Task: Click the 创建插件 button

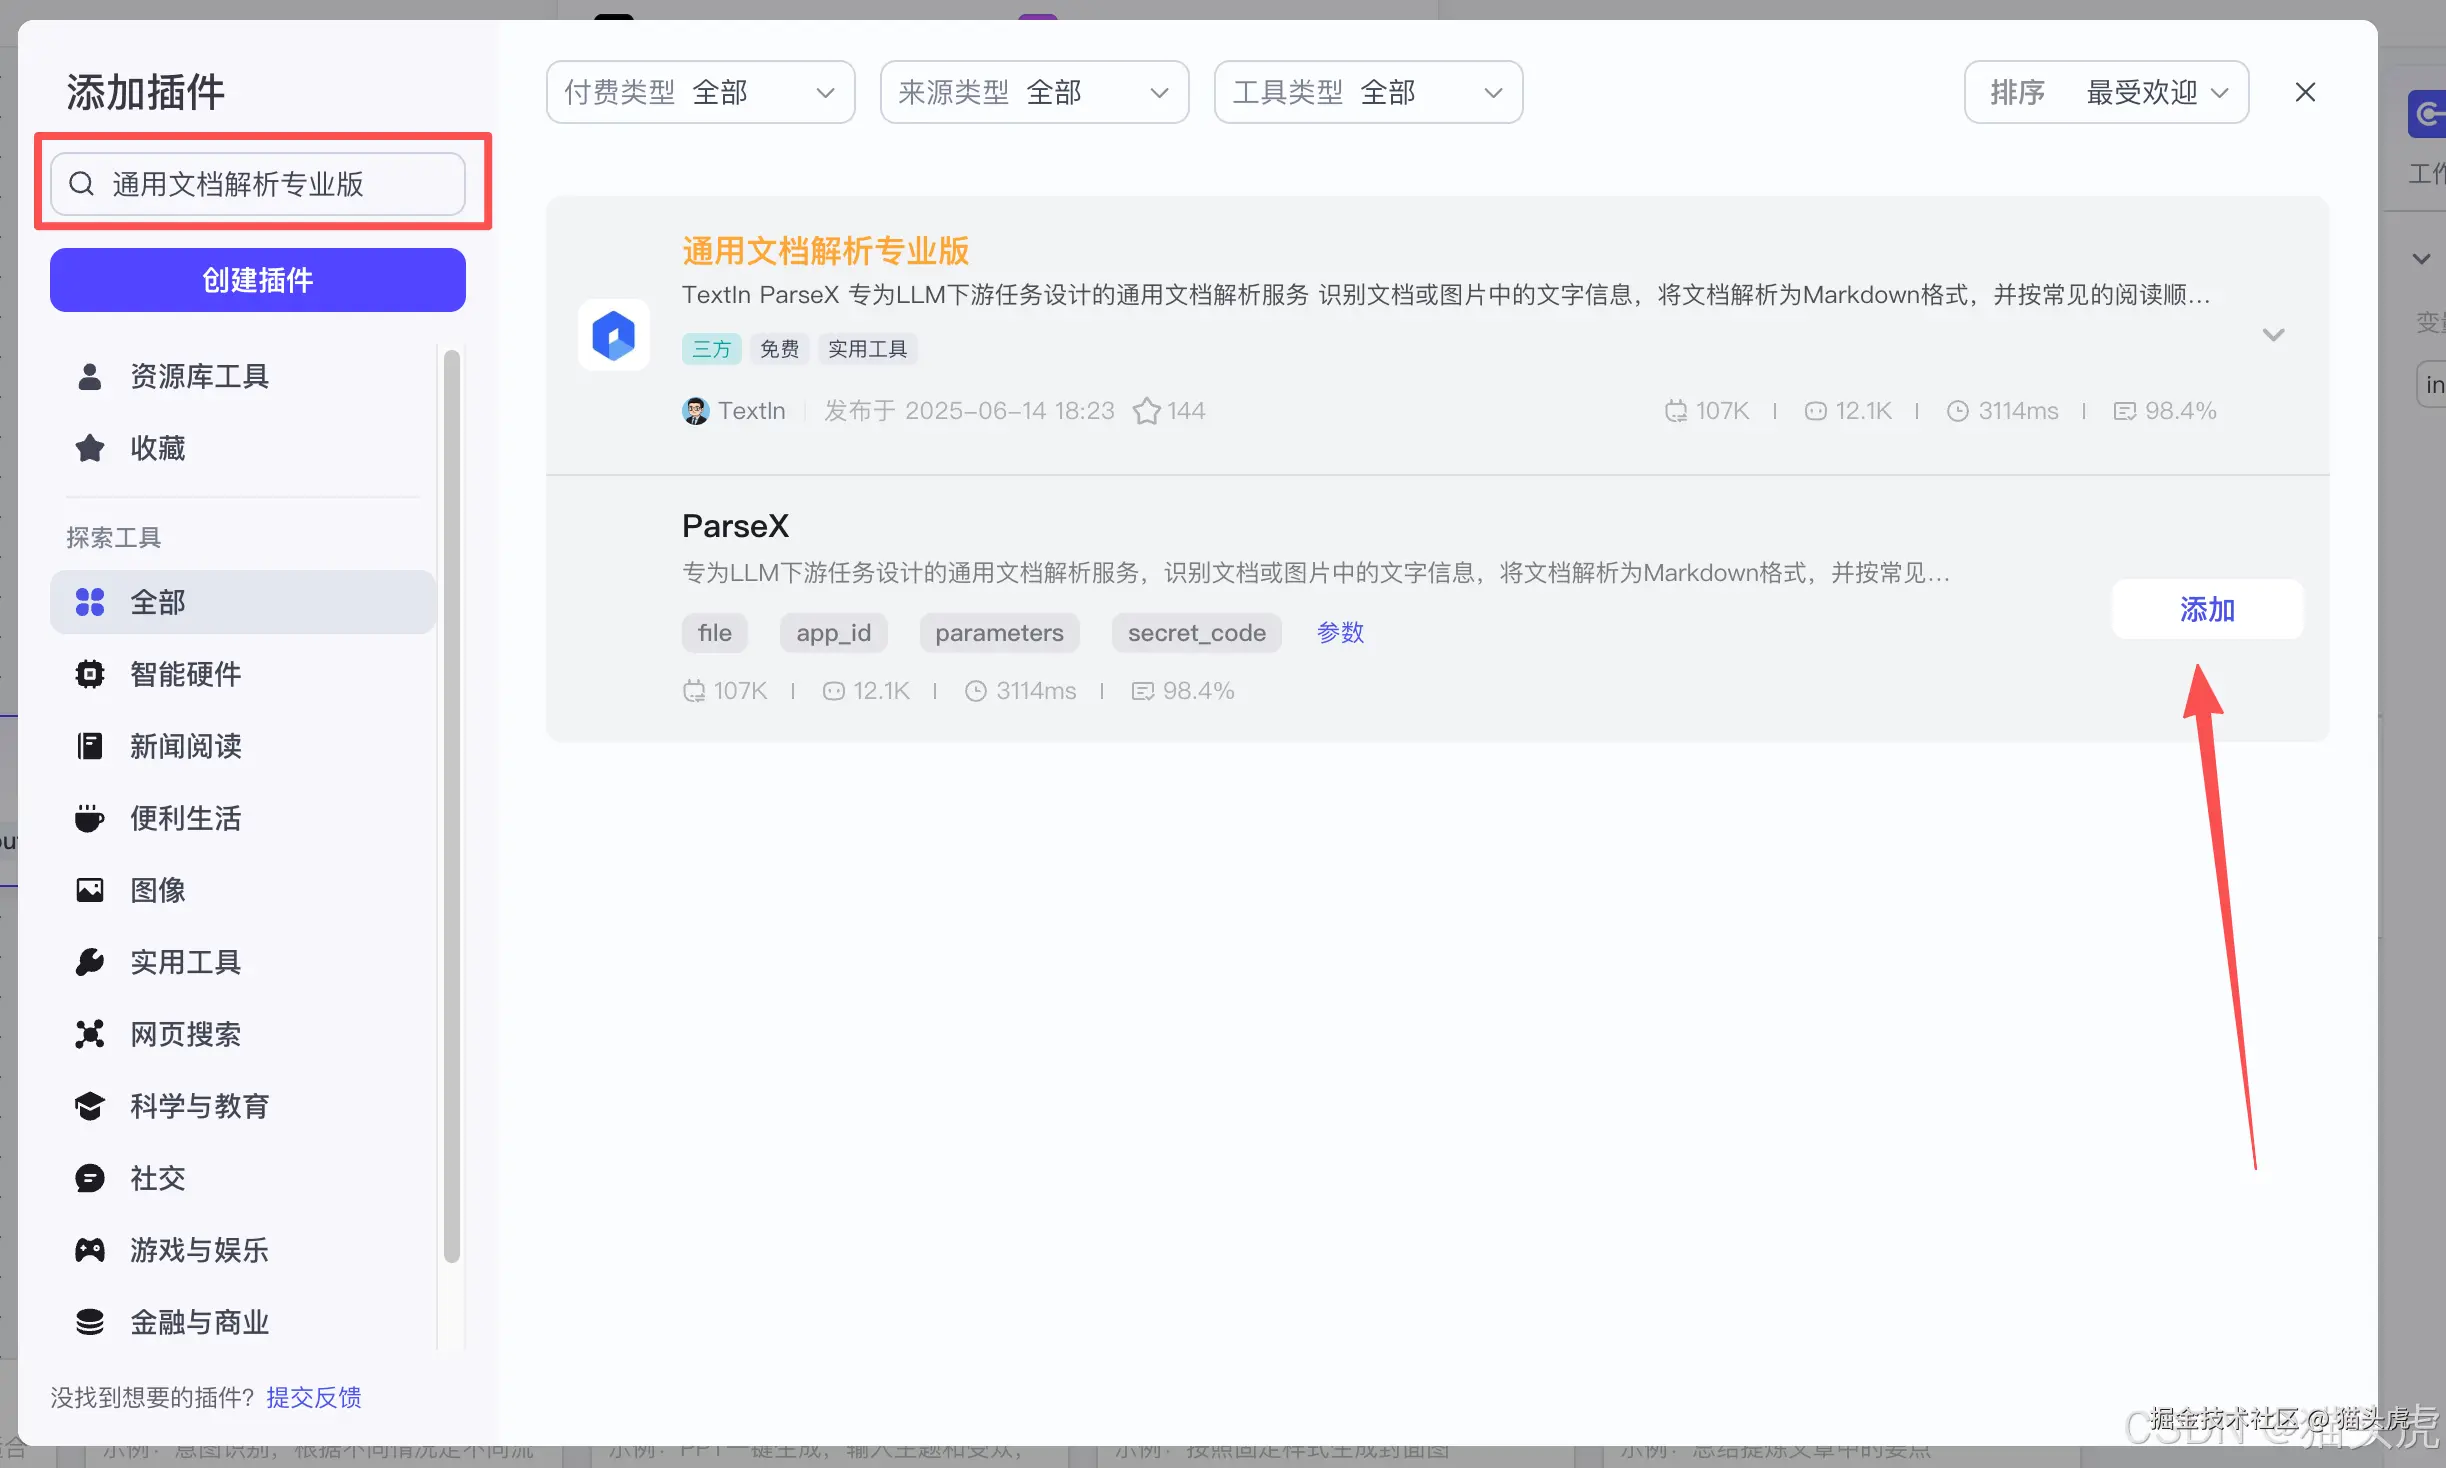Action: [x=257, y=280]
